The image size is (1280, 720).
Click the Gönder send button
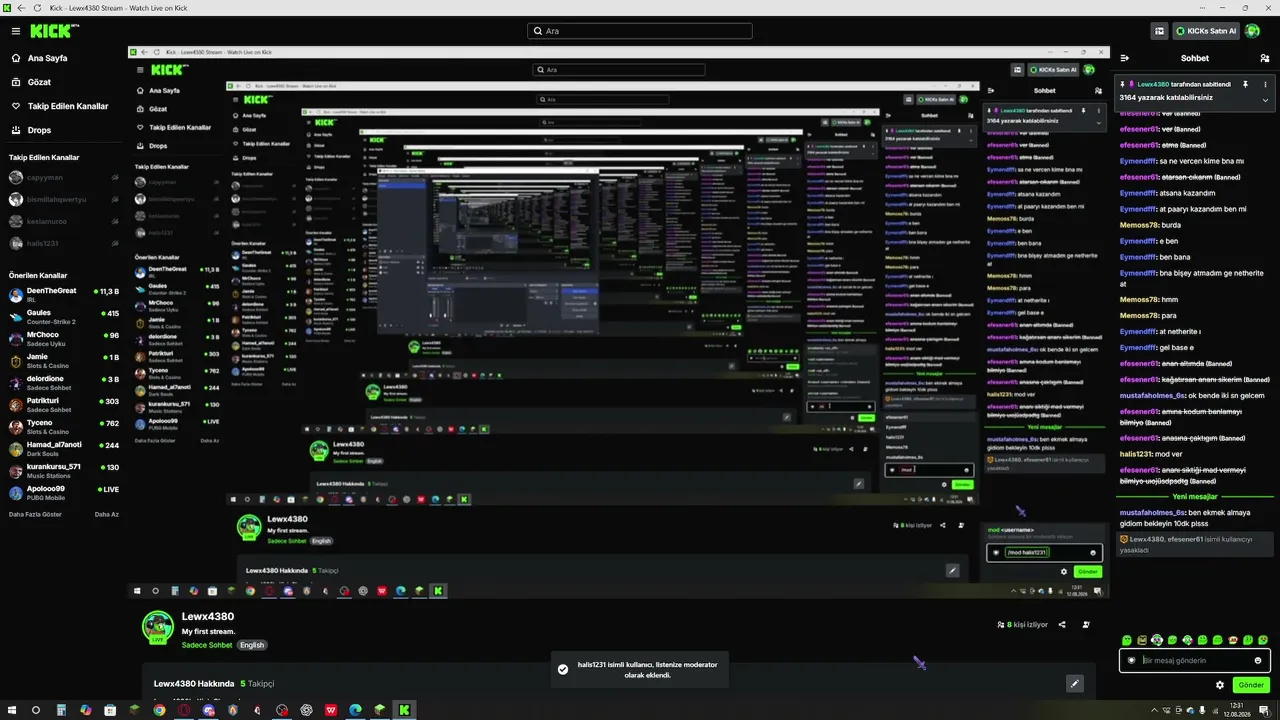[1251, 685]
